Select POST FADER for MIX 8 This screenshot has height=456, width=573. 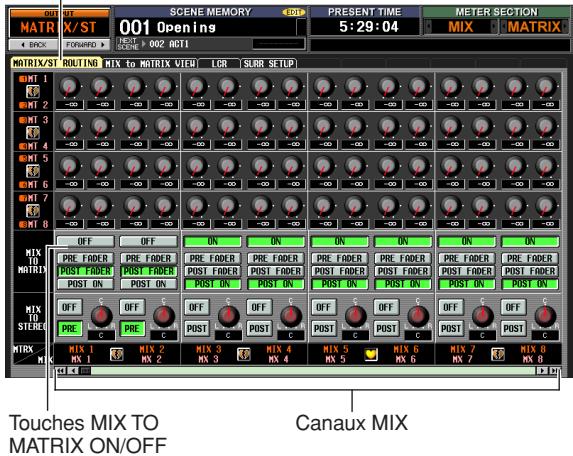(x=530, y=271)
